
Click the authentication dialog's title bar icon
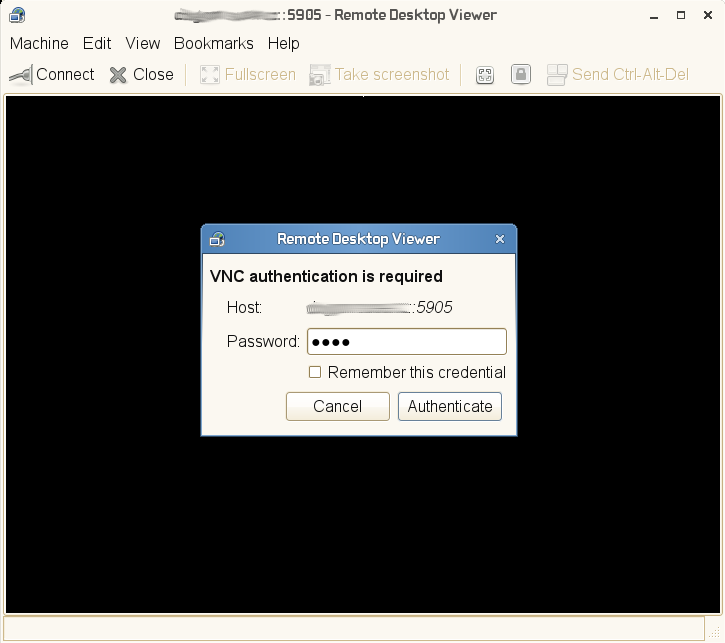[x=217, y=239]
